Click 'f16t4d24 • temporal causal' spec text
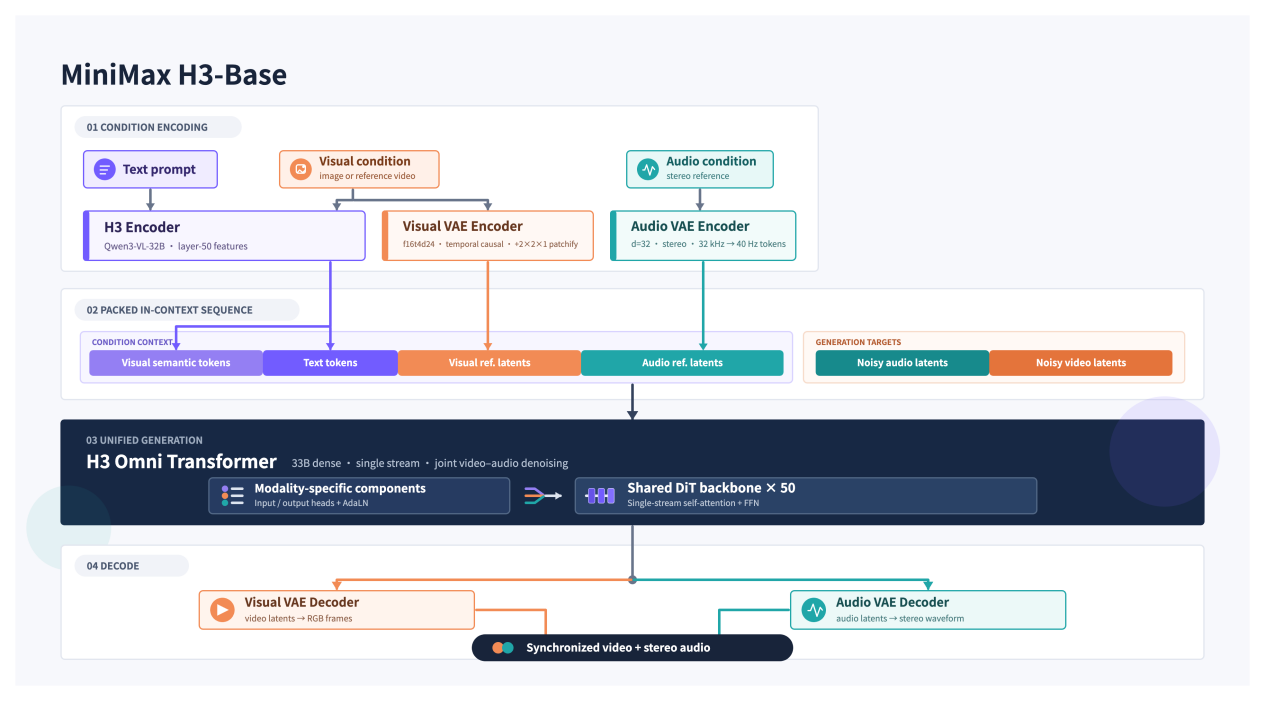 pyautogui.click(x=490, y=245)
